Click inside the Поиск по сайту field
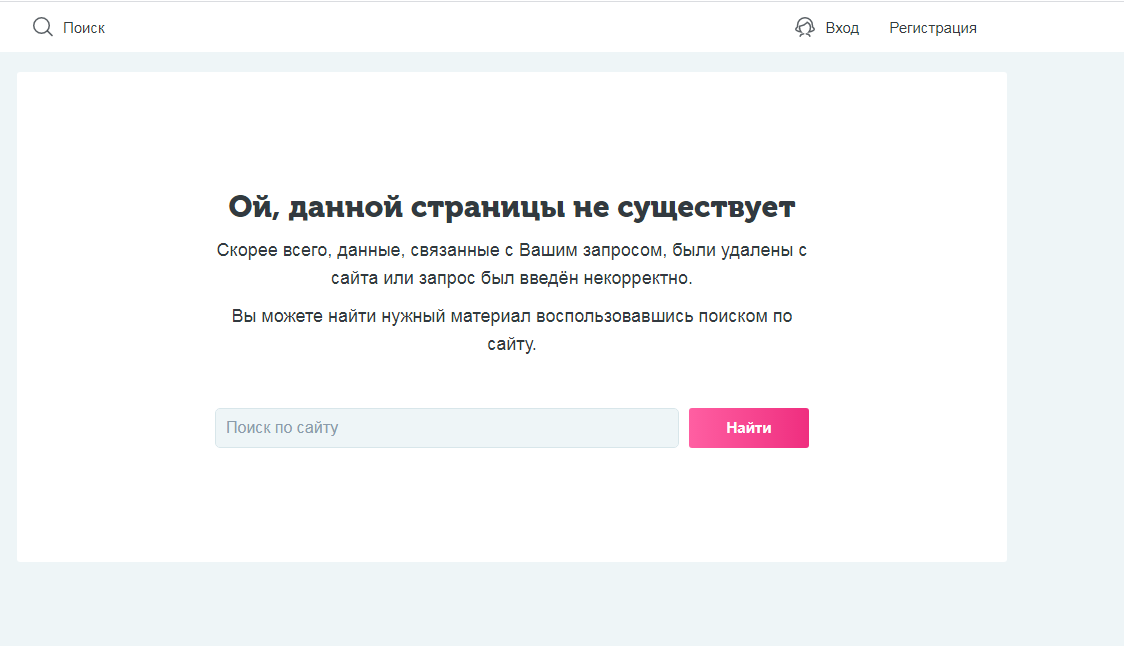 (447, 427)
